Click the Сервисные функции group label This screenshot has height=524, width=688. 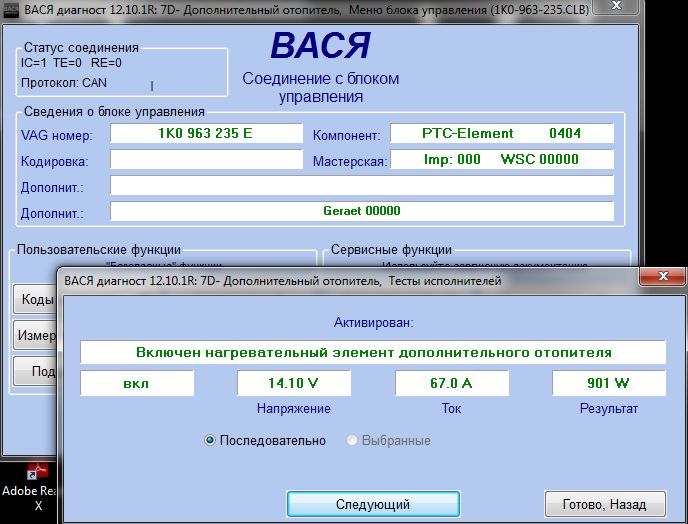[x=391, y=250]
